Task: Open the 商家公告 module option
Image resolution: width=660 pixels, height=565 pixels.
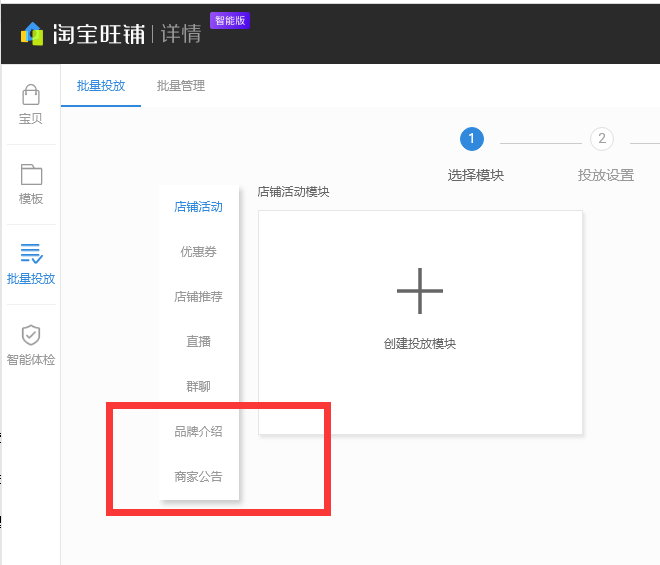Action: (198, 477)
